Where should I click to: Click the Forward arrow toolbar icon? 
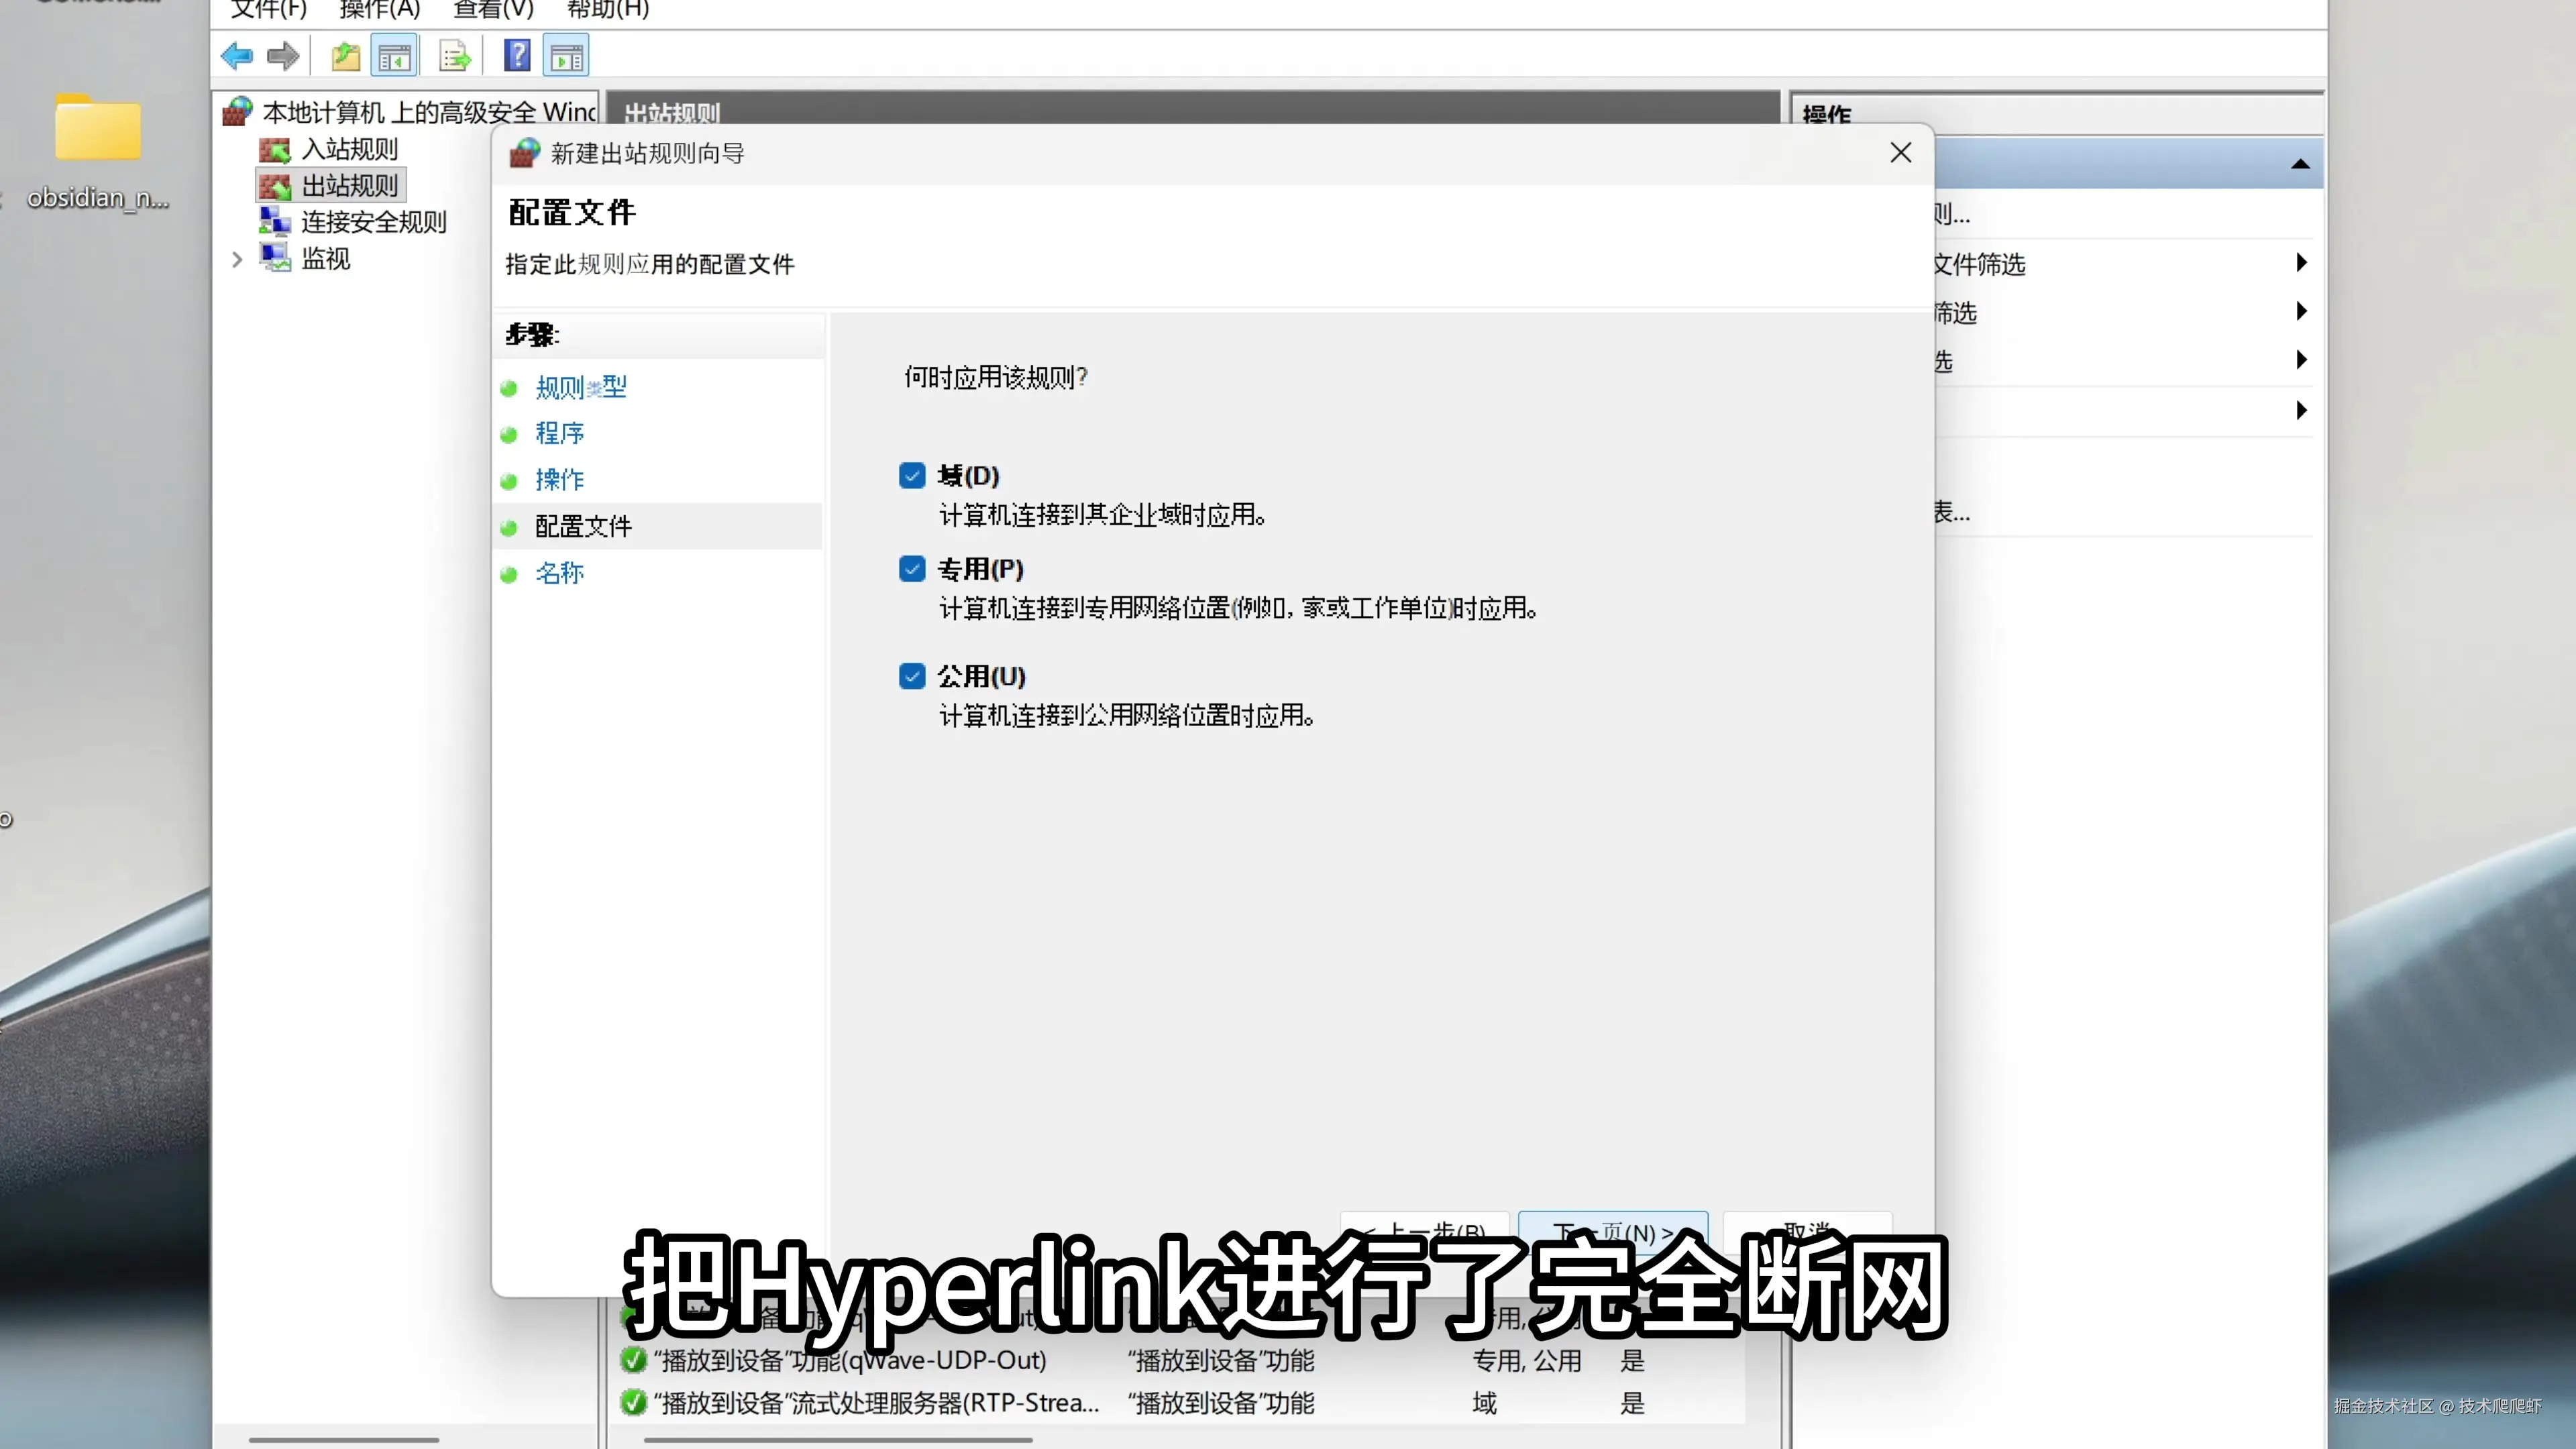point(283,56)
